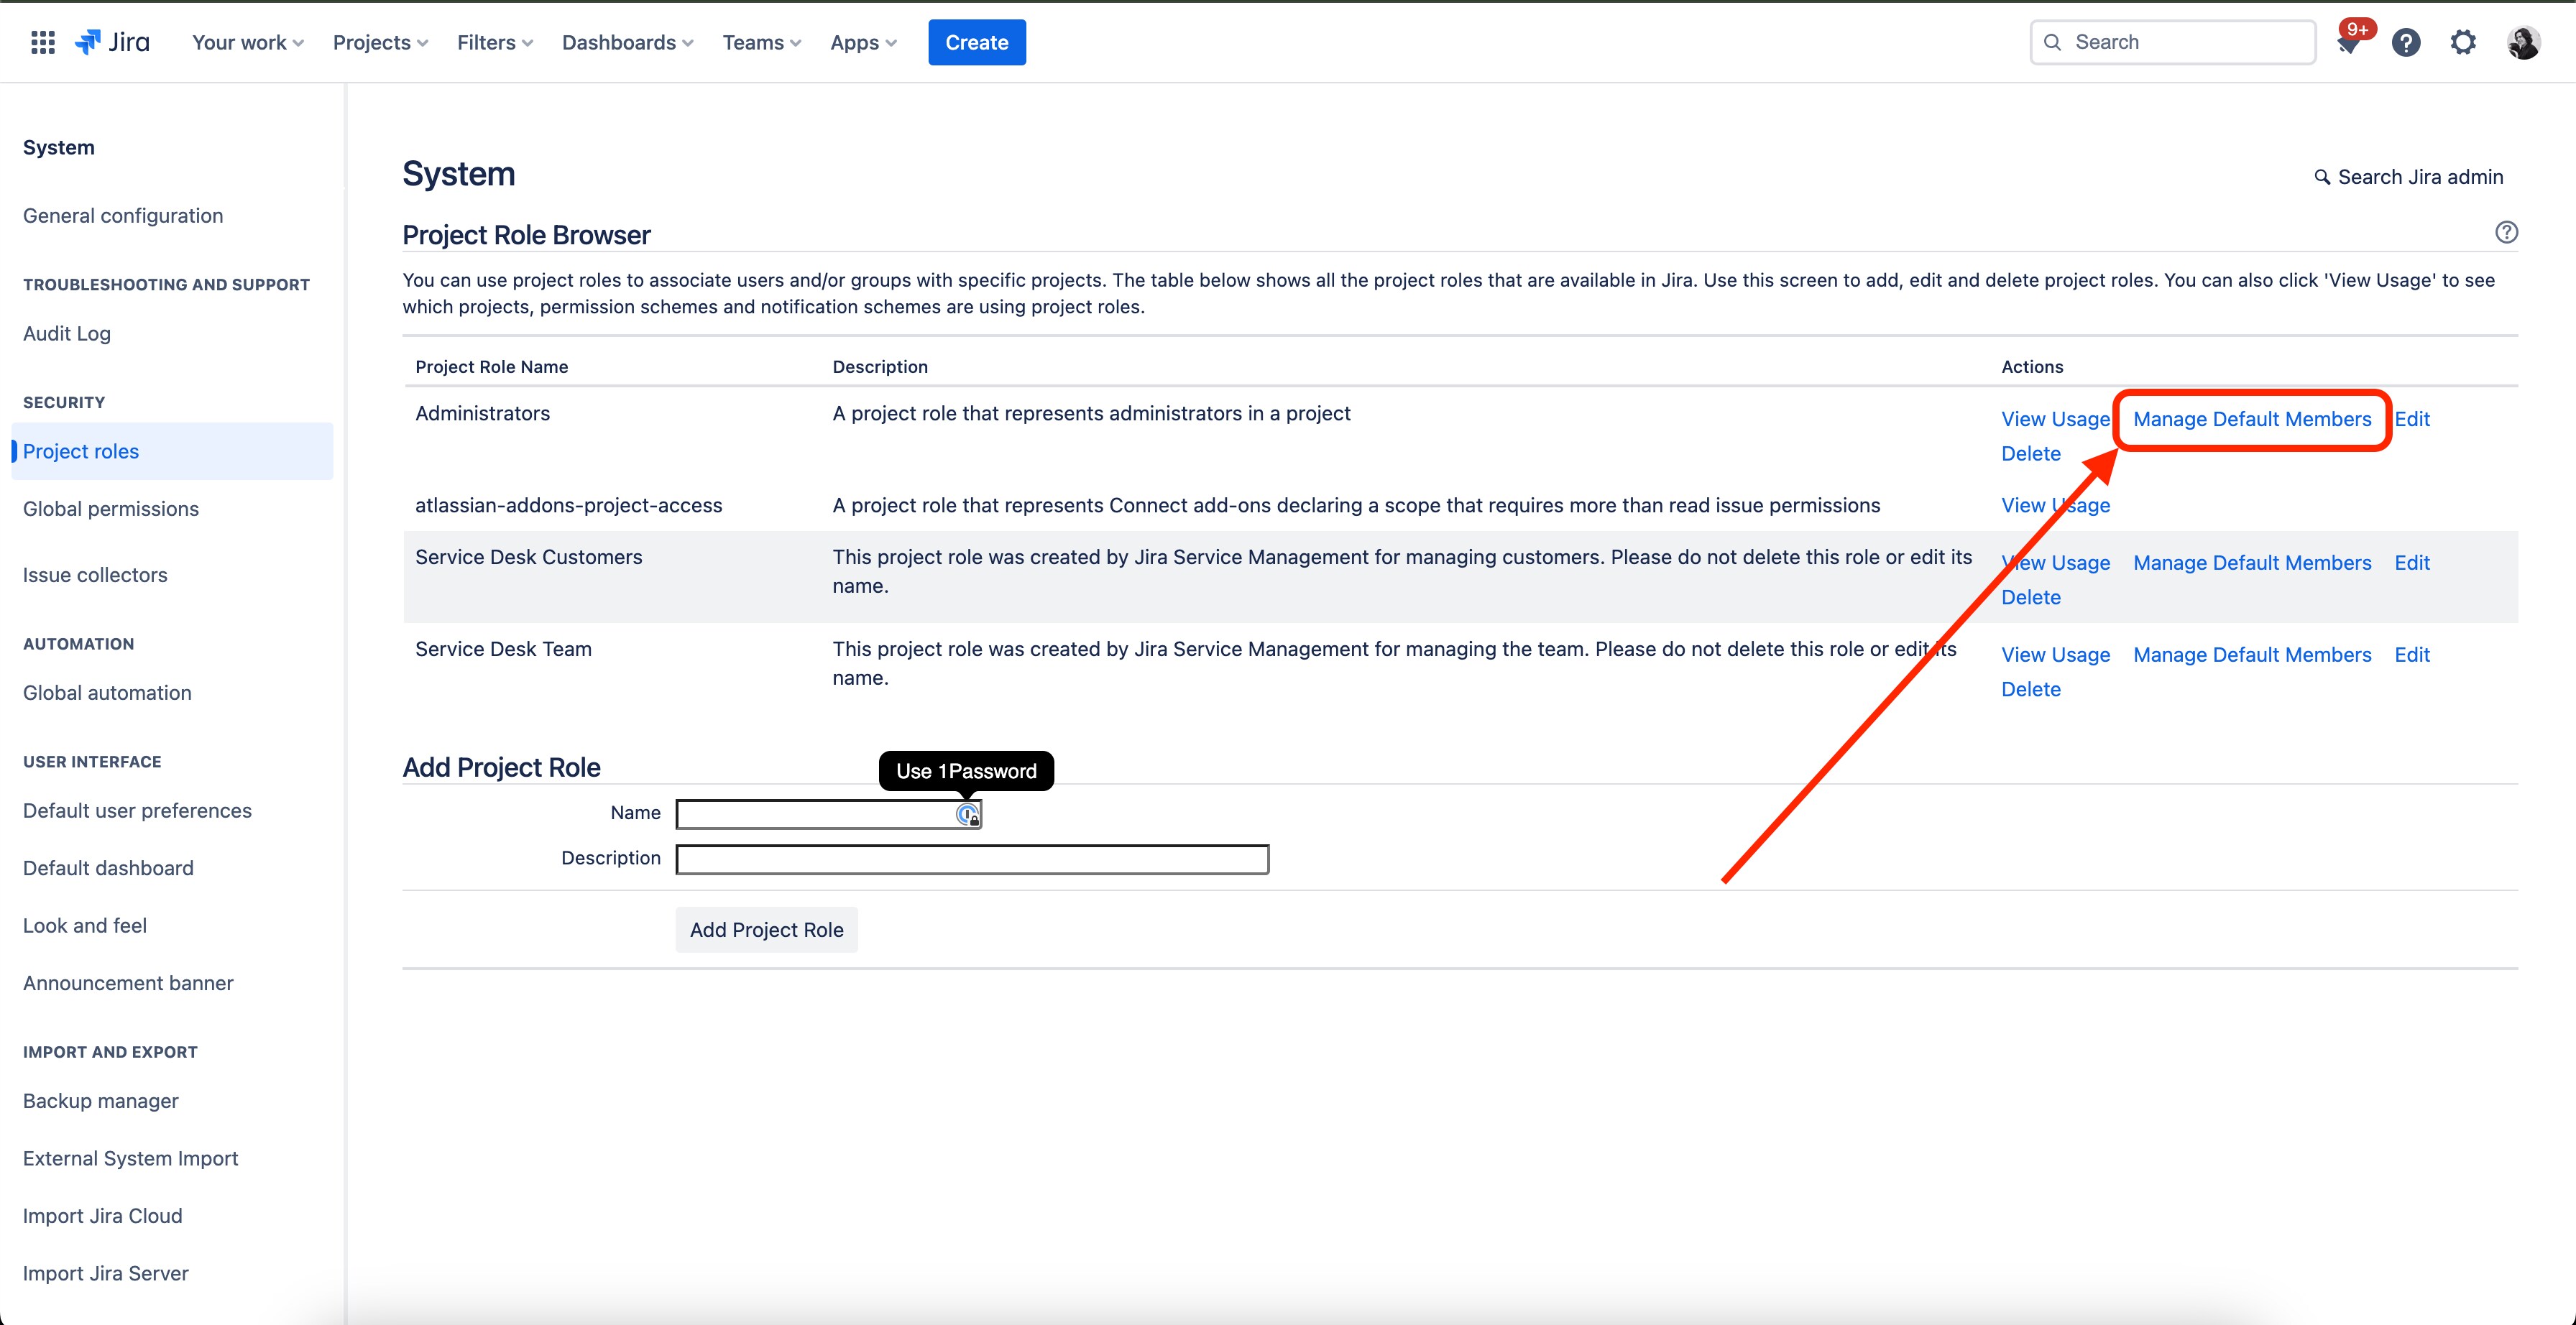Viewport: 2576px width, 1325px height.
Task: Select the Service Desk Customers role name
Action: click(x=528, y=557)
